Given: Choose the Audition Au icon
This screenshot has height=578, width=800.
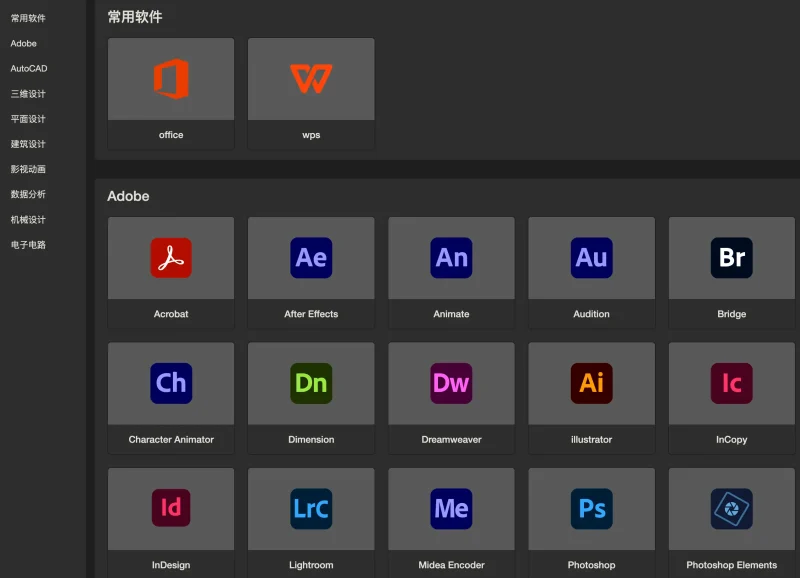Looking at the screenshot, I should pos(591,258).
